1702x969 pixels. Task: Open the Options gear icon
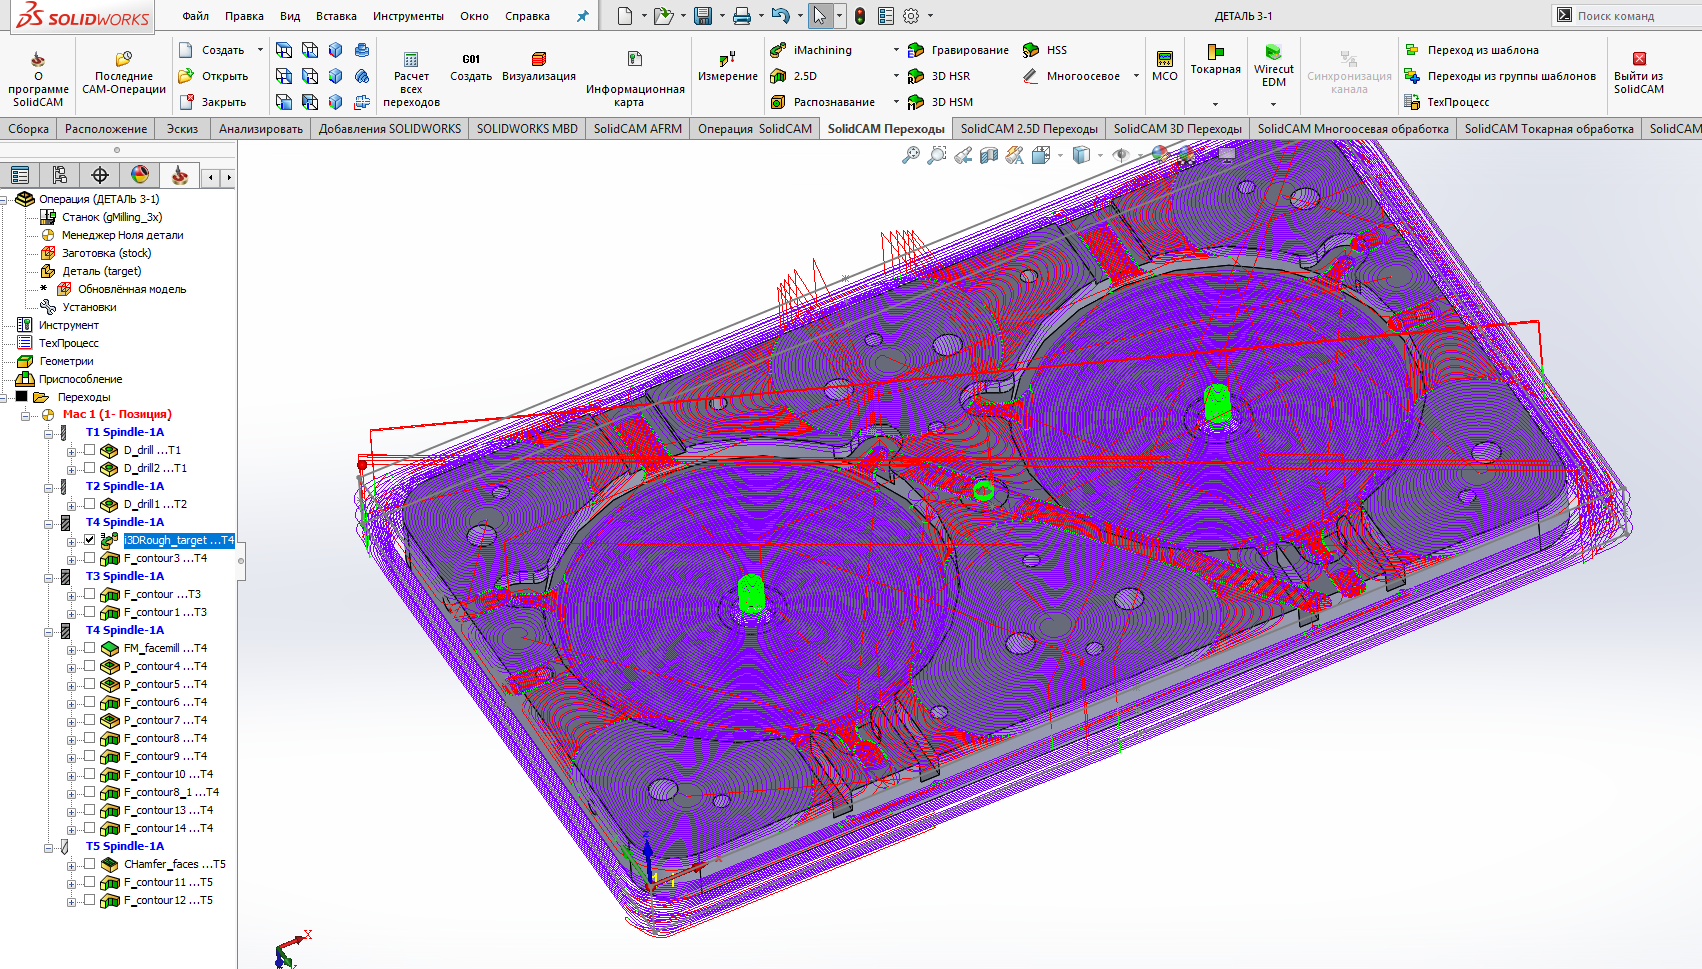(x=911, y=16)
